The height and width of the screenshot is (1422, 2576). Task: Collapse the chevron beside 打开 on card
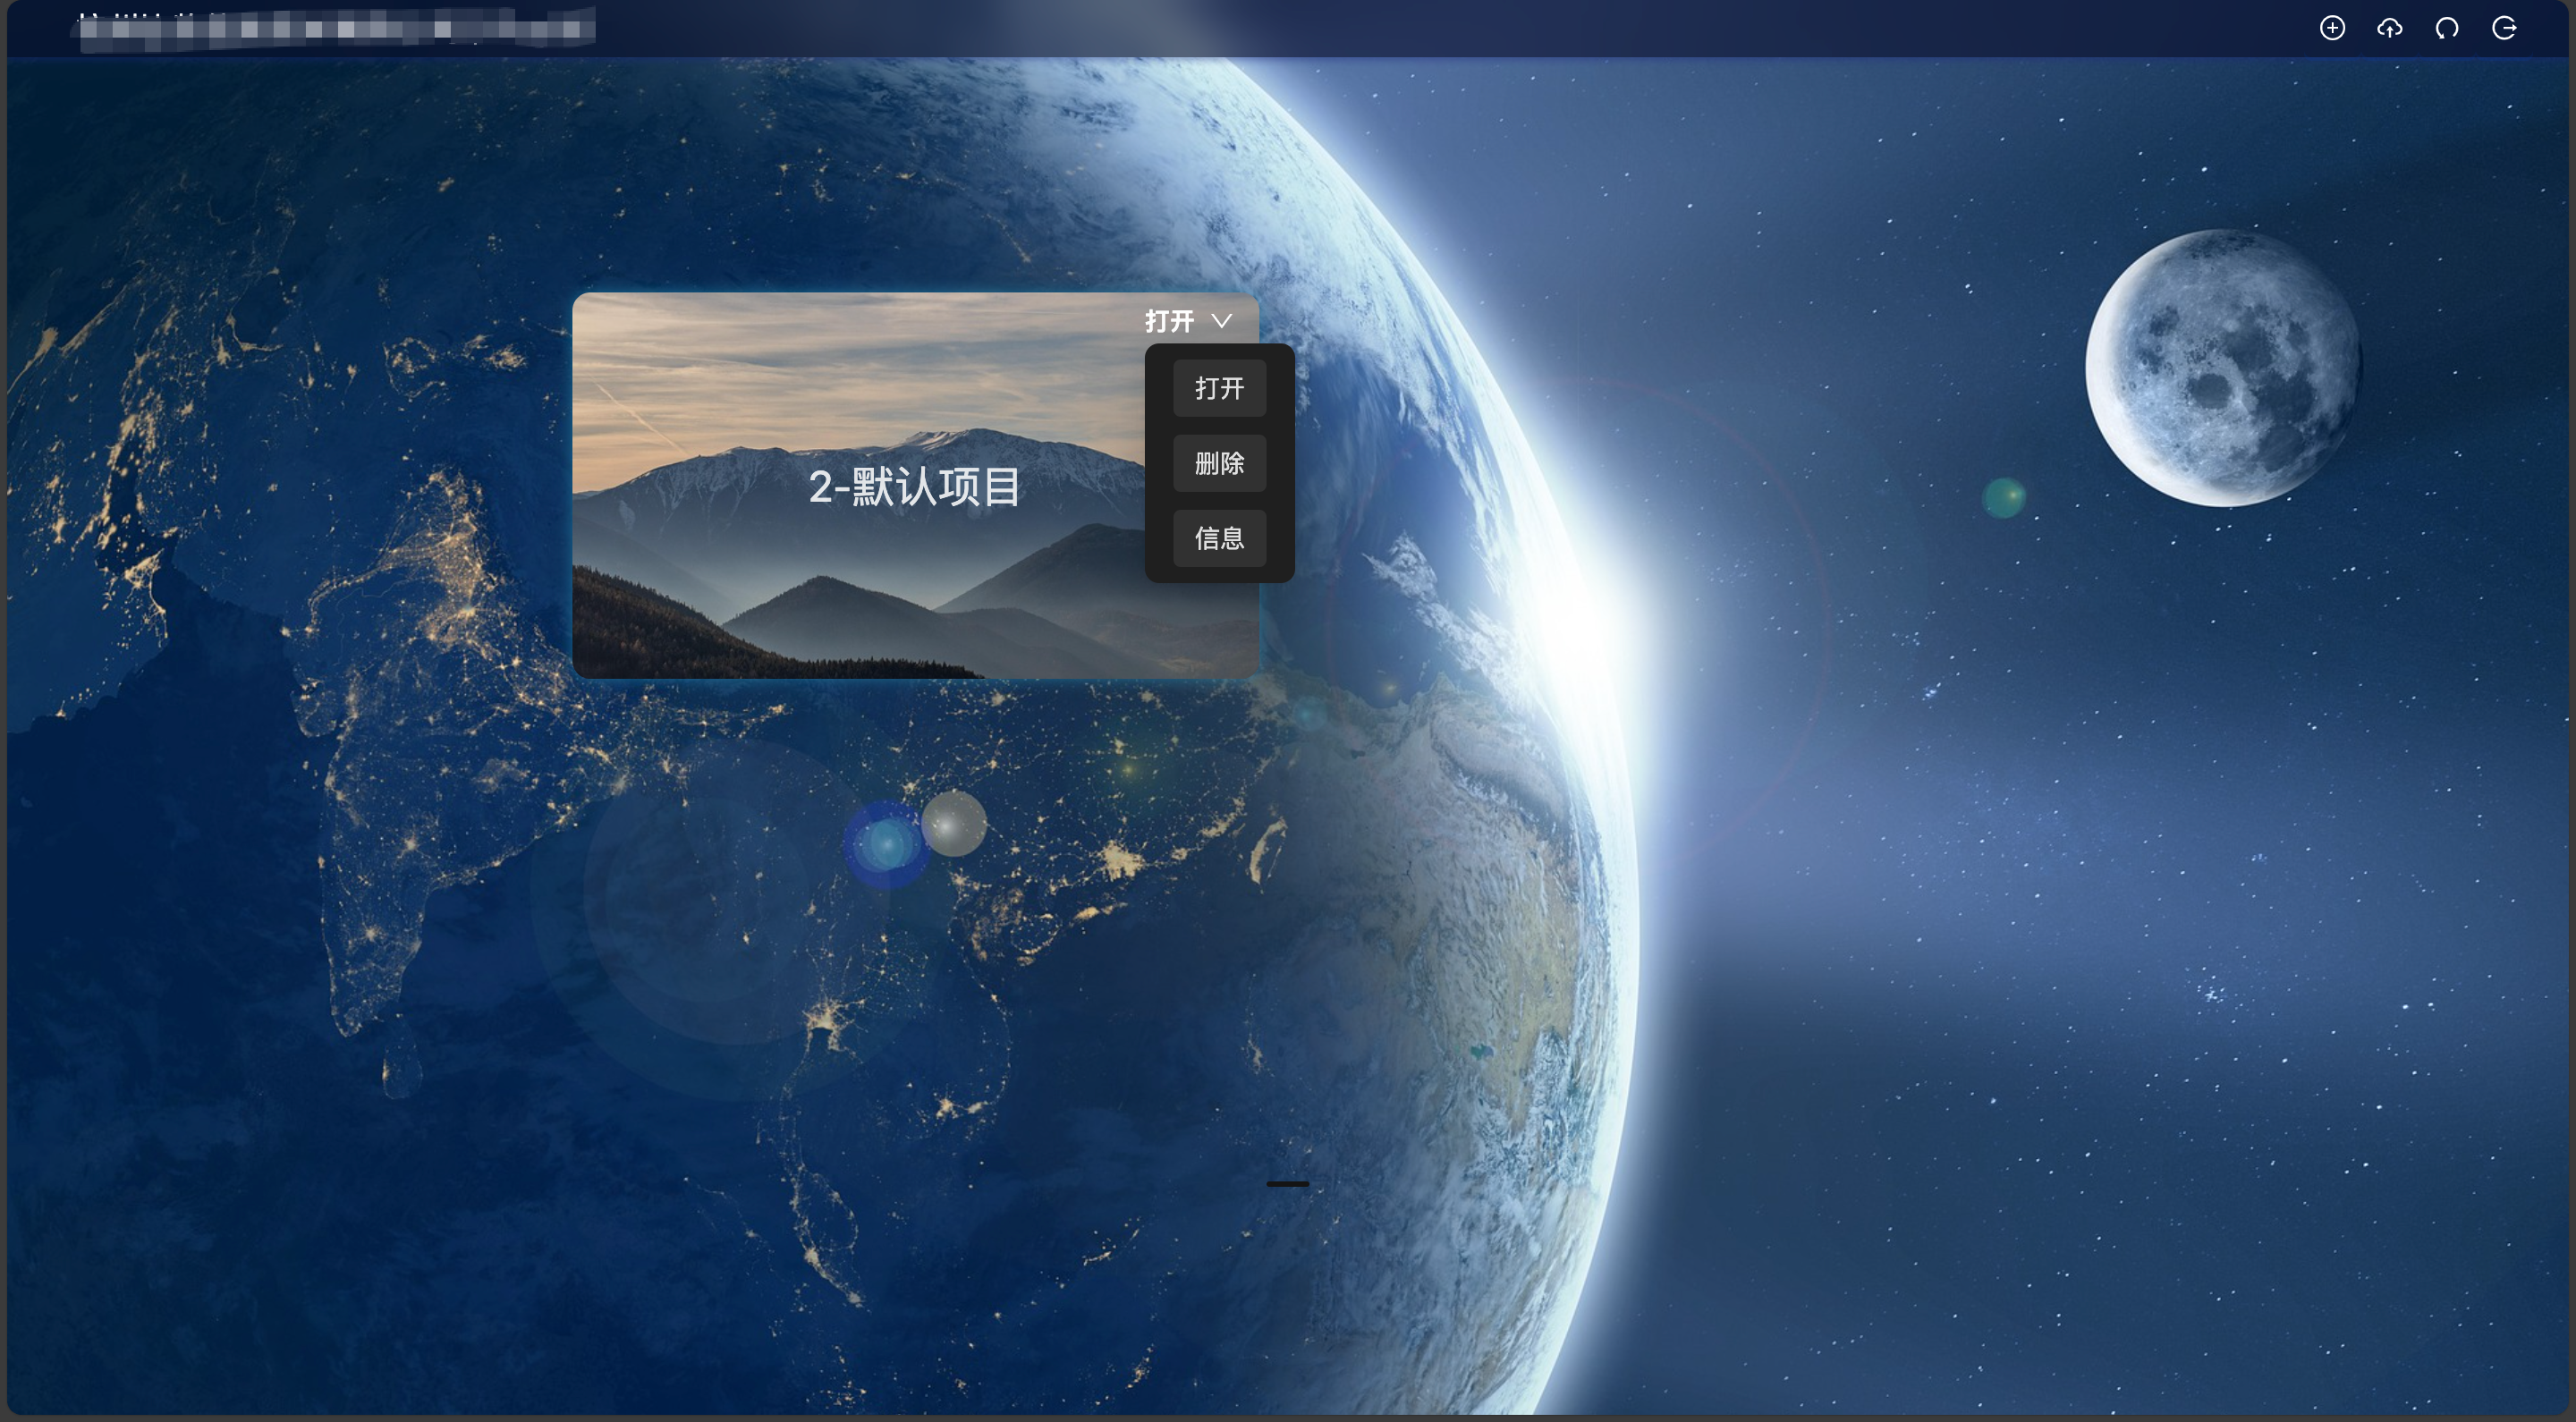(1221, 321)
